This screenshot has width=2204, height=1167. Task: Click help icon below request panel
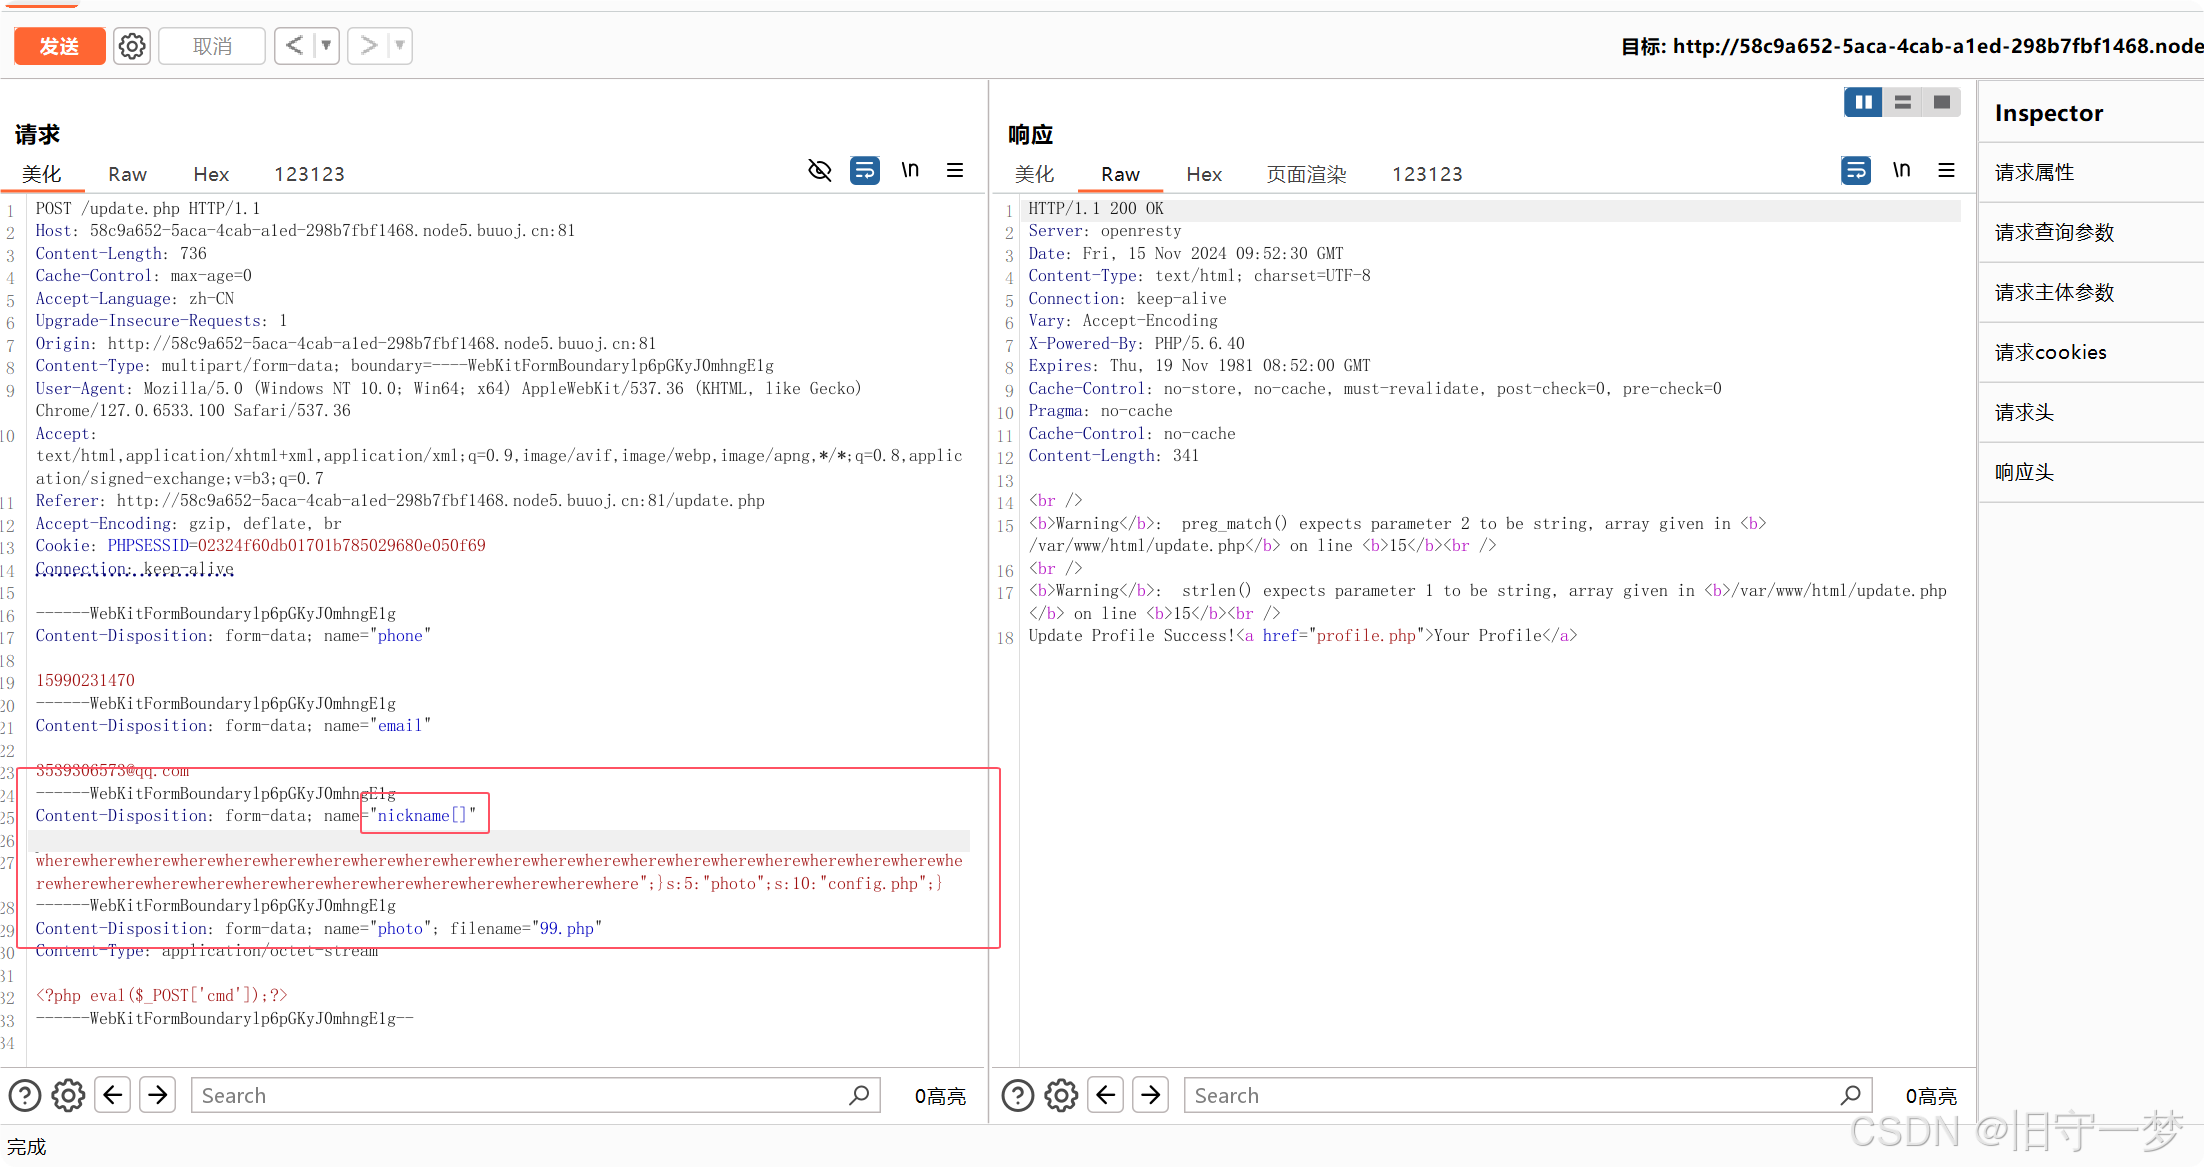pos(25,1095)
